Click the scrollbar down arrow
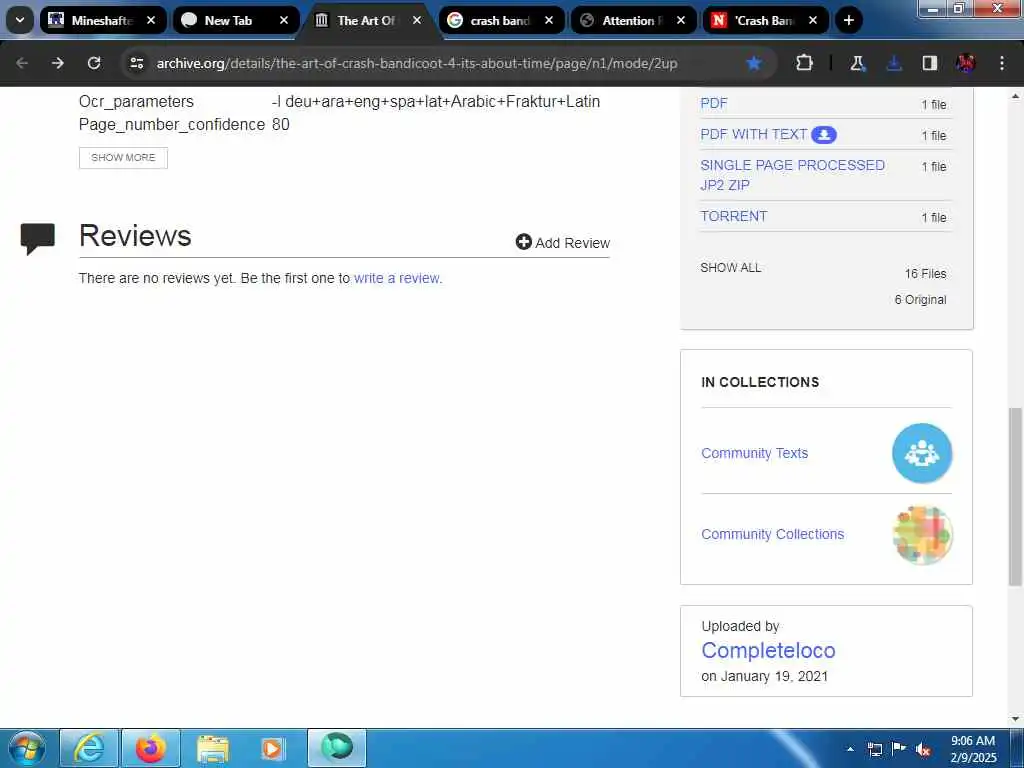 click(1015, 720)
